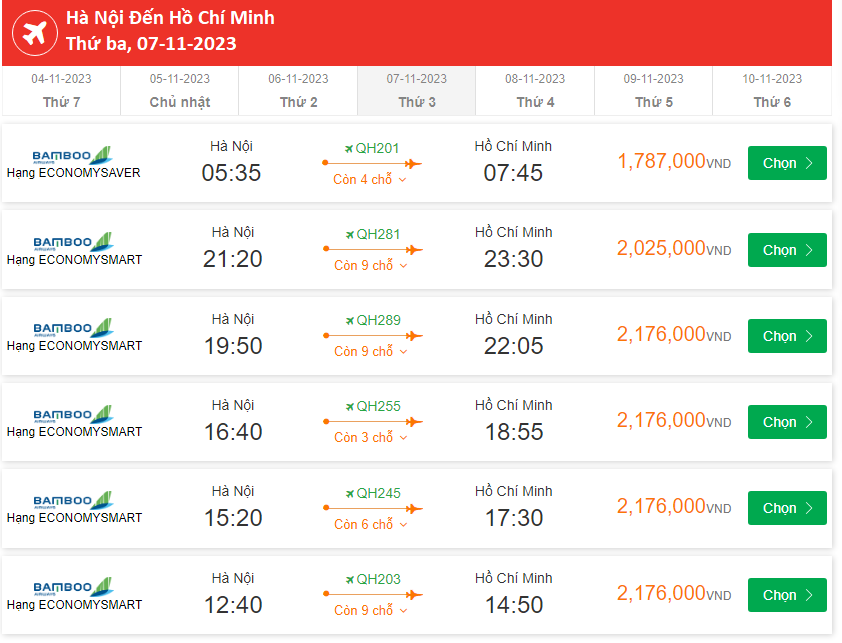Image resolution: width=842 pixels, height=643 pixels.
Task: Click the QH245 flight number link
Action: tap(378, 493)
